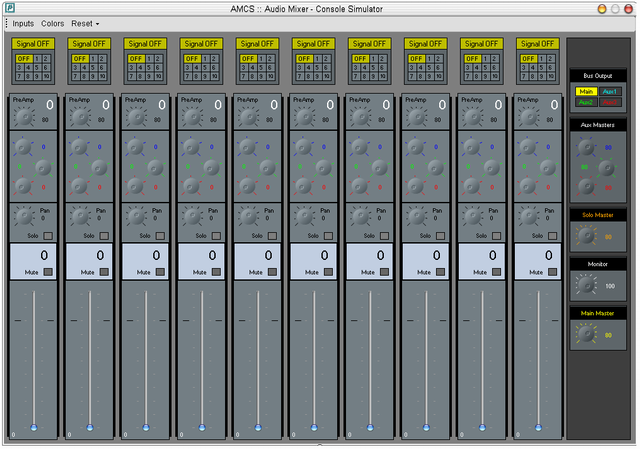Click the orange Solo Master knob

coord(586,236)
